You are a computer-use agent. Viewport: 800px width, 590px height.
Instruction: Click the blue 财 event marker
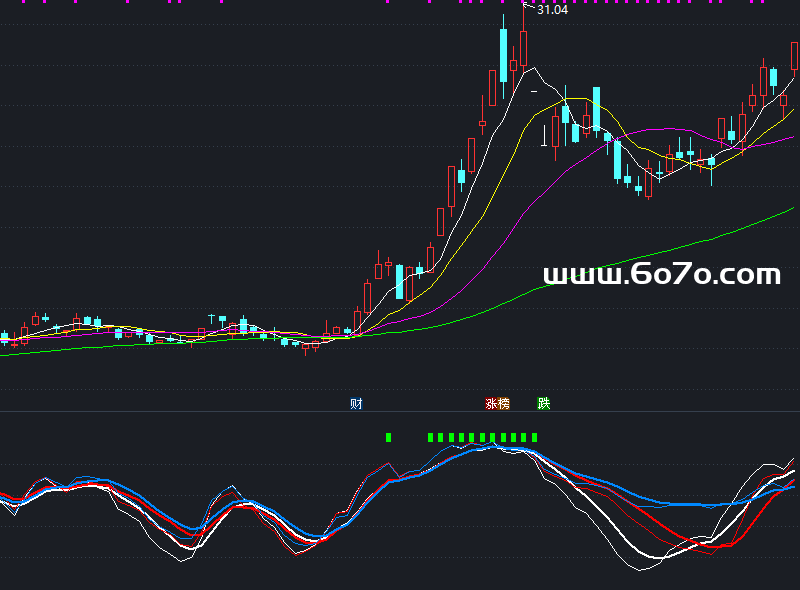356,404
